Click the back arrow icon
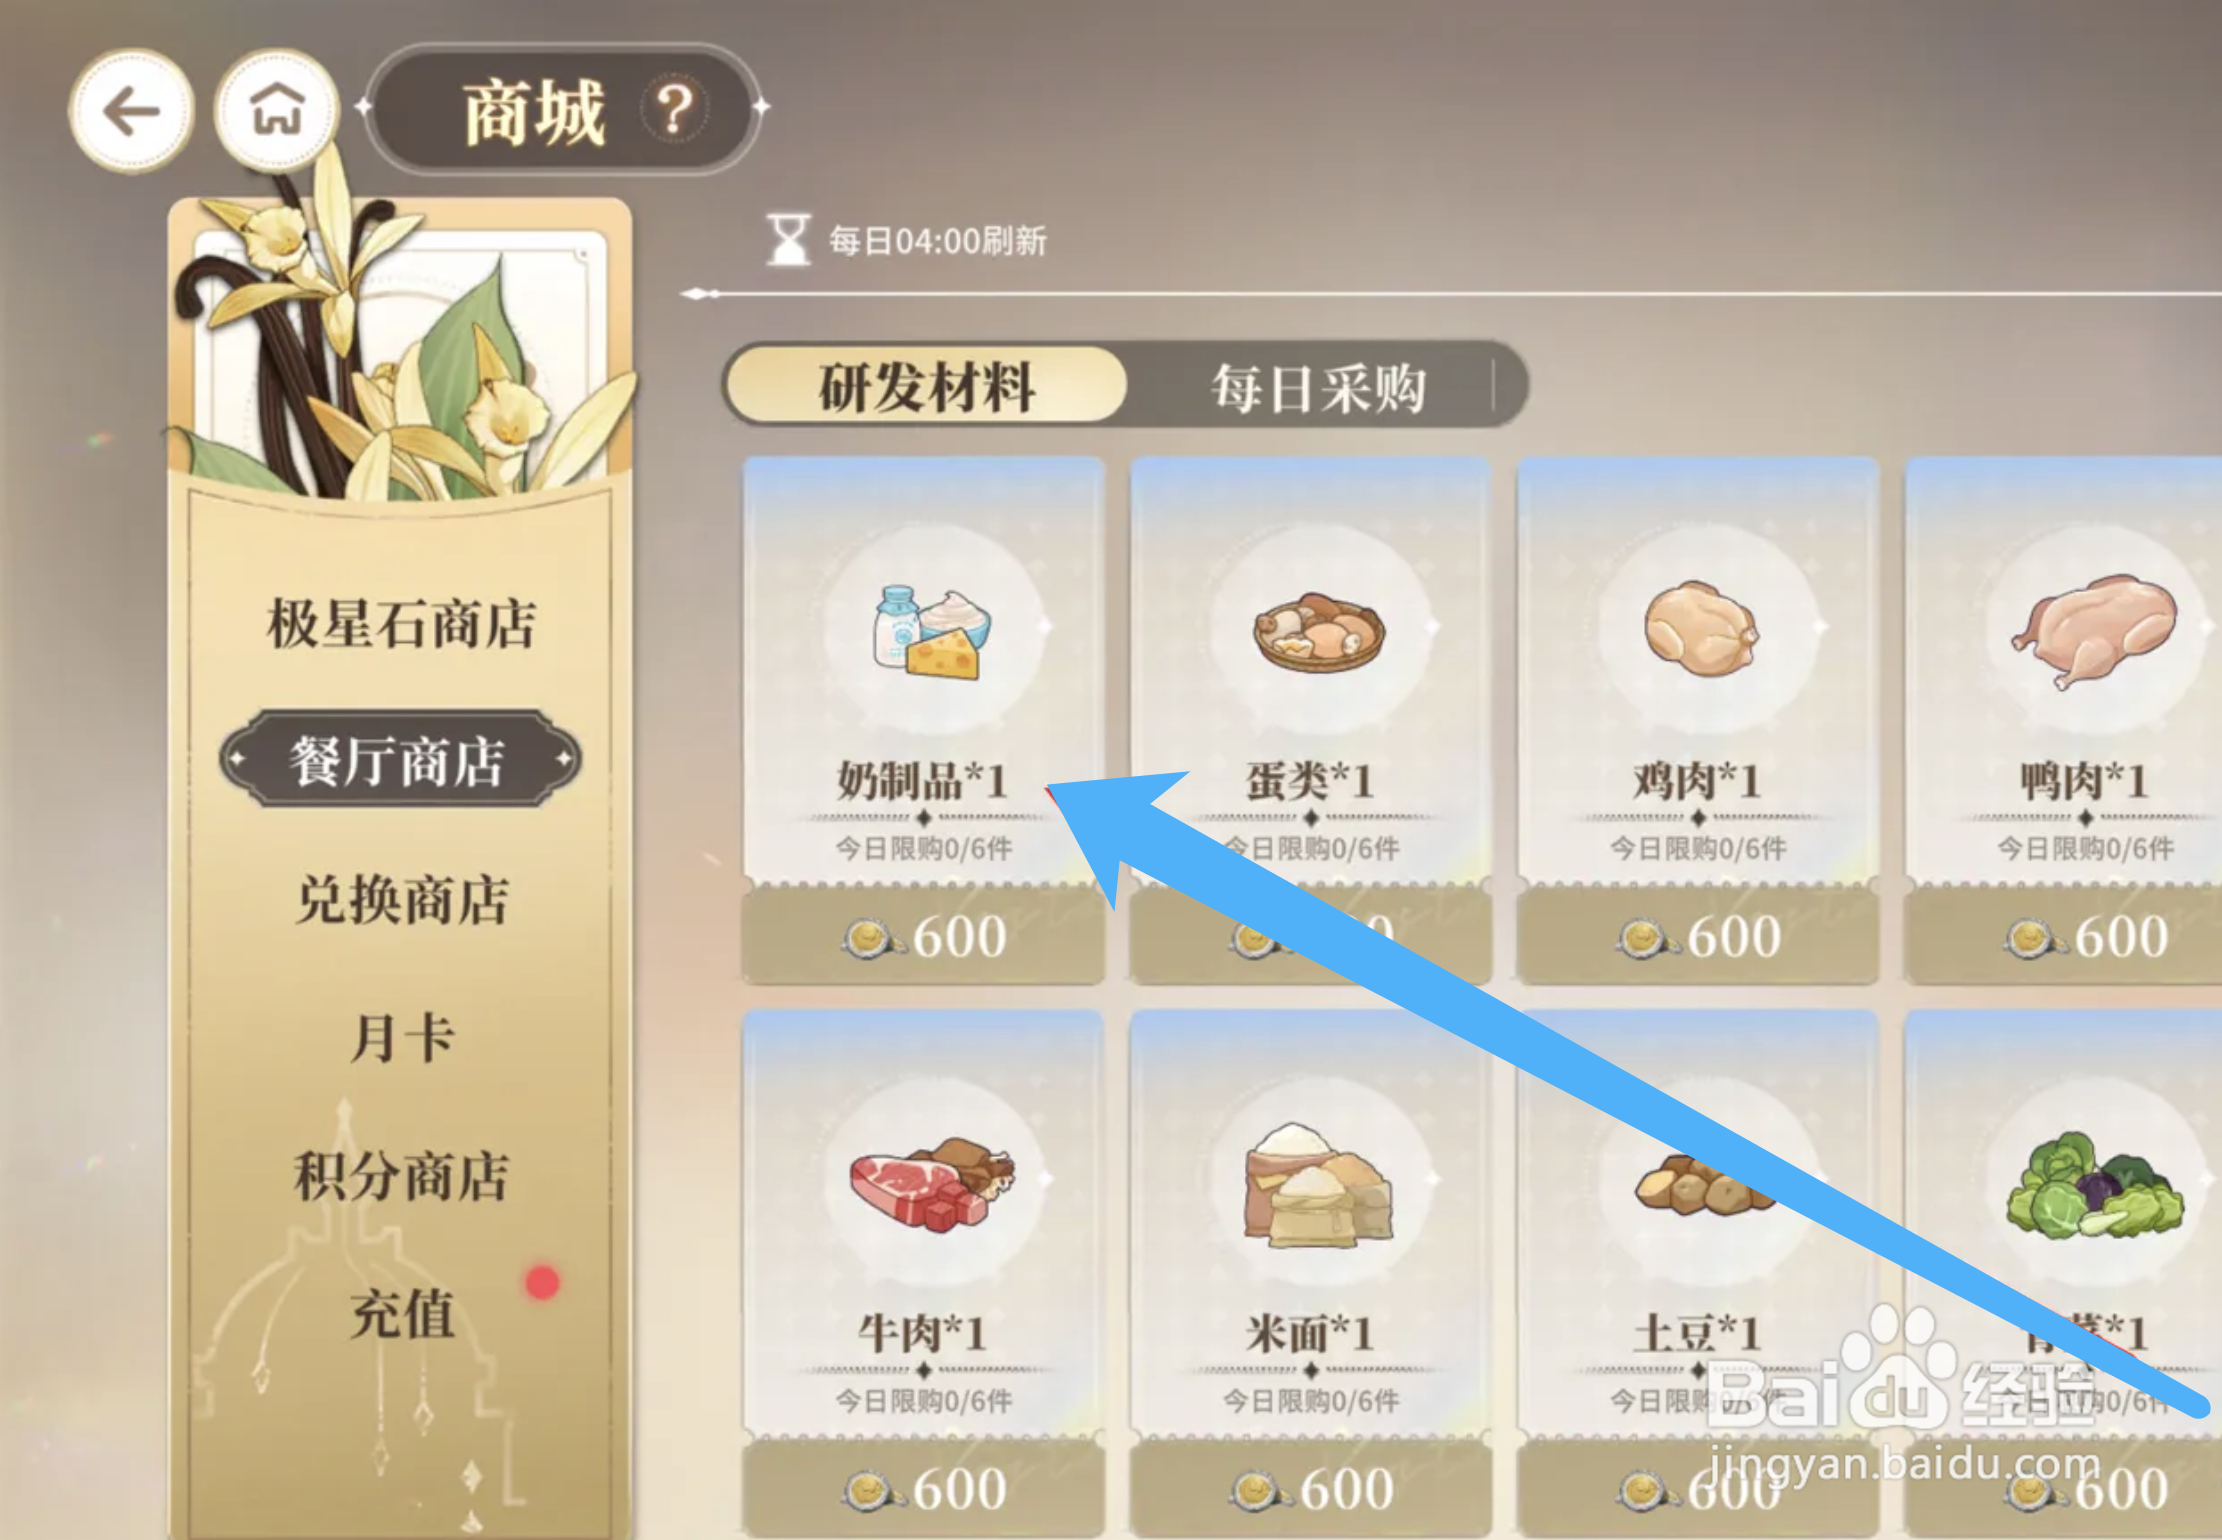 tap(131, 110)
